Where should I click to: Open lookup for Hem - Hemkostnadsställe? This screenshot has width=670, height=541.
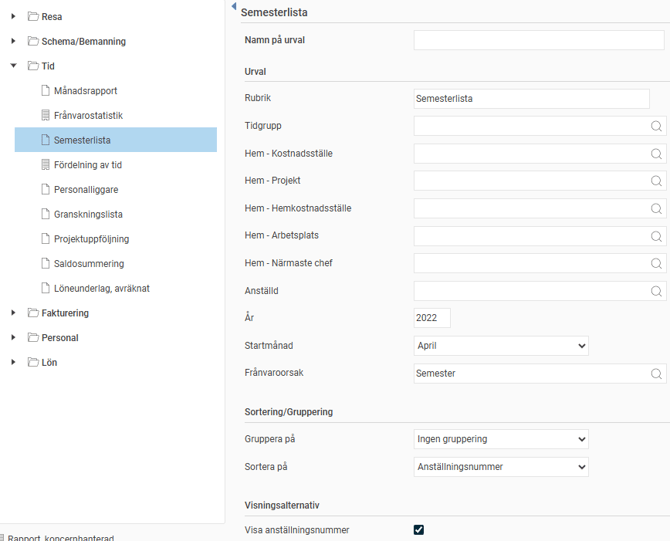pyautogui.click(x=656, y=209)
